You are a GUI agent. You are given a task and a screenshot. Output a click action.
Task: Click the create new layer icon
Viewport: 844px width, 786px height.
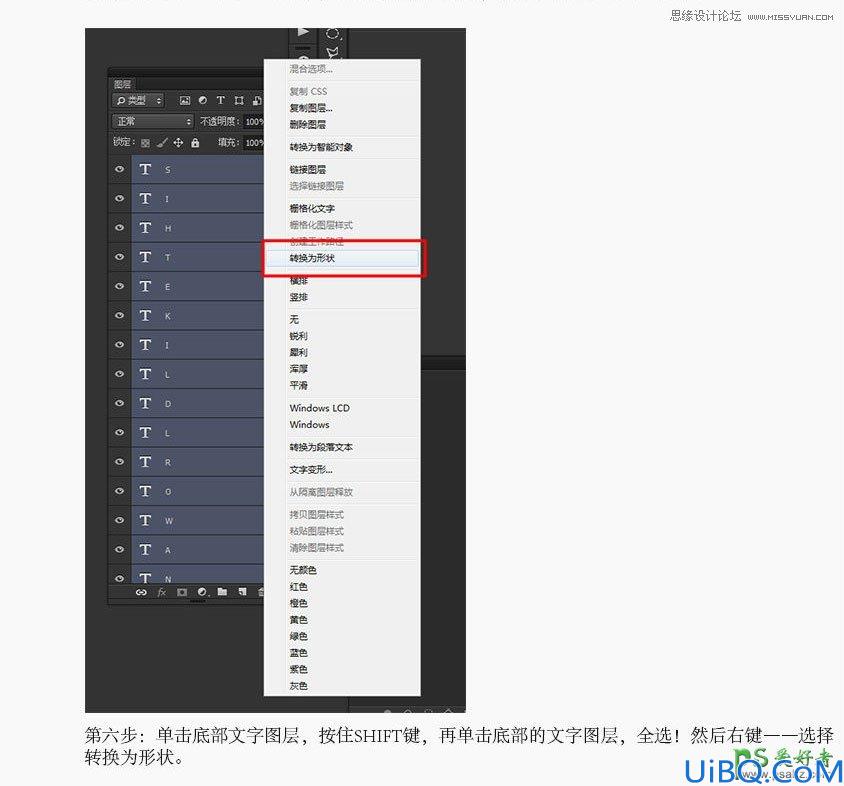[x=242, y=592]
